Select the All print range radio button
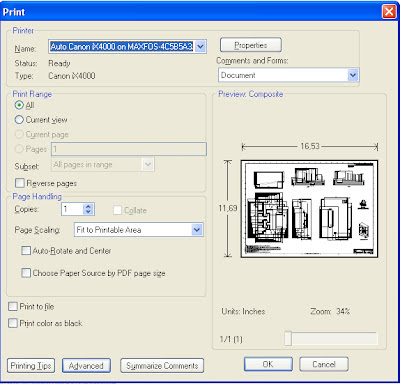Viewport: 400px width, 384px height. 19,105
